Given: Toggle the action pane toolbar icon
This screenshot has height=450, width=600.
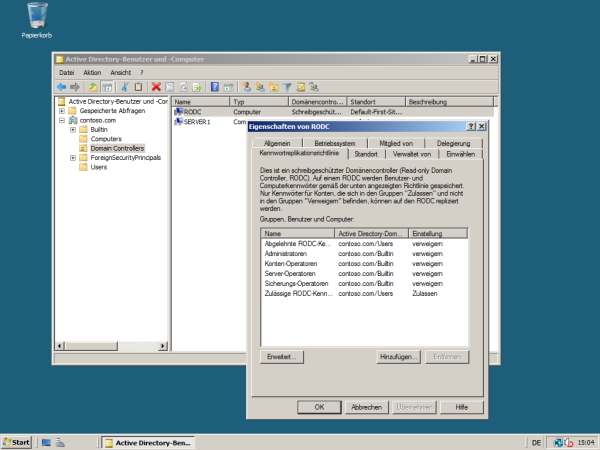Looking at the screenshot, I should [x=228, y=87].
